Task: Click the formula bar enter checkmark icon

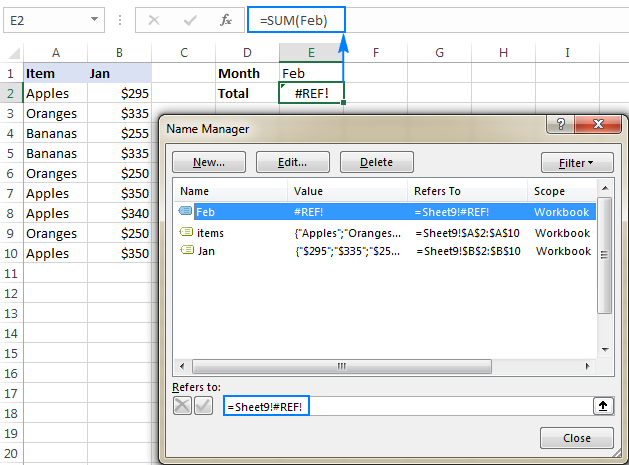Action: coord(190,19)
